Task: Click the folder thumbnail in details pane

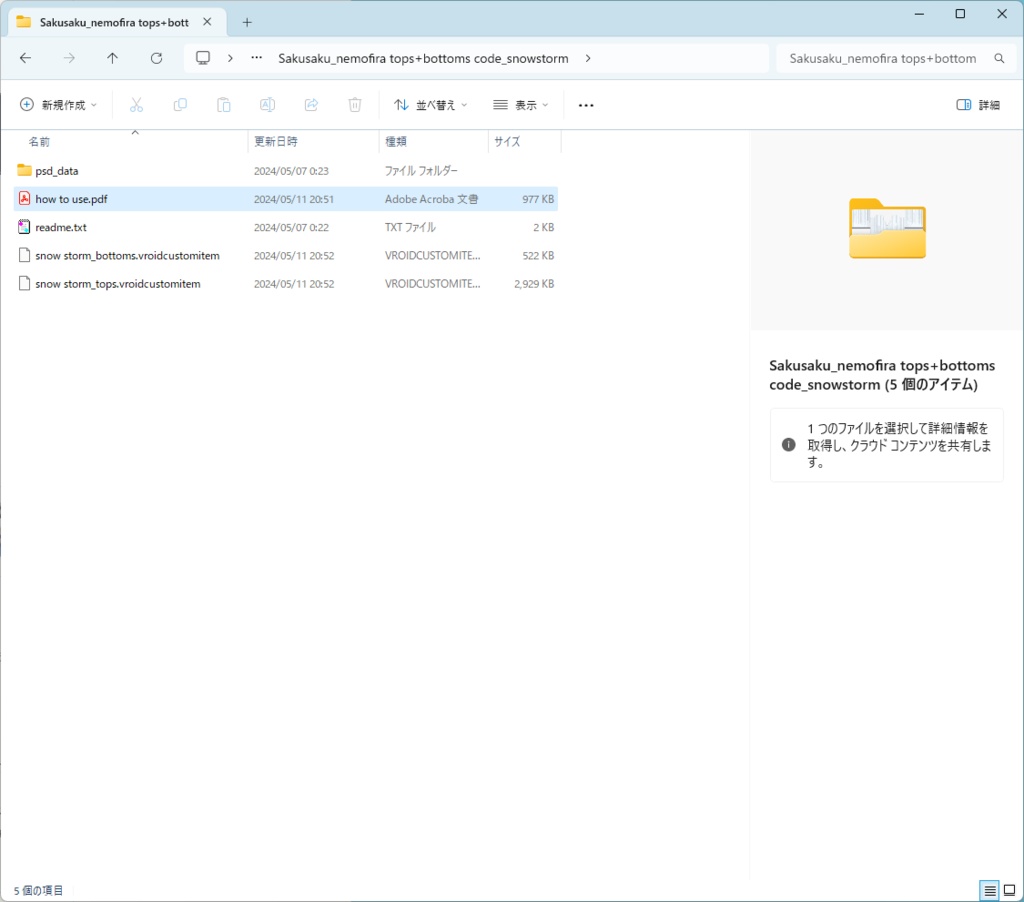Action: 887,229
